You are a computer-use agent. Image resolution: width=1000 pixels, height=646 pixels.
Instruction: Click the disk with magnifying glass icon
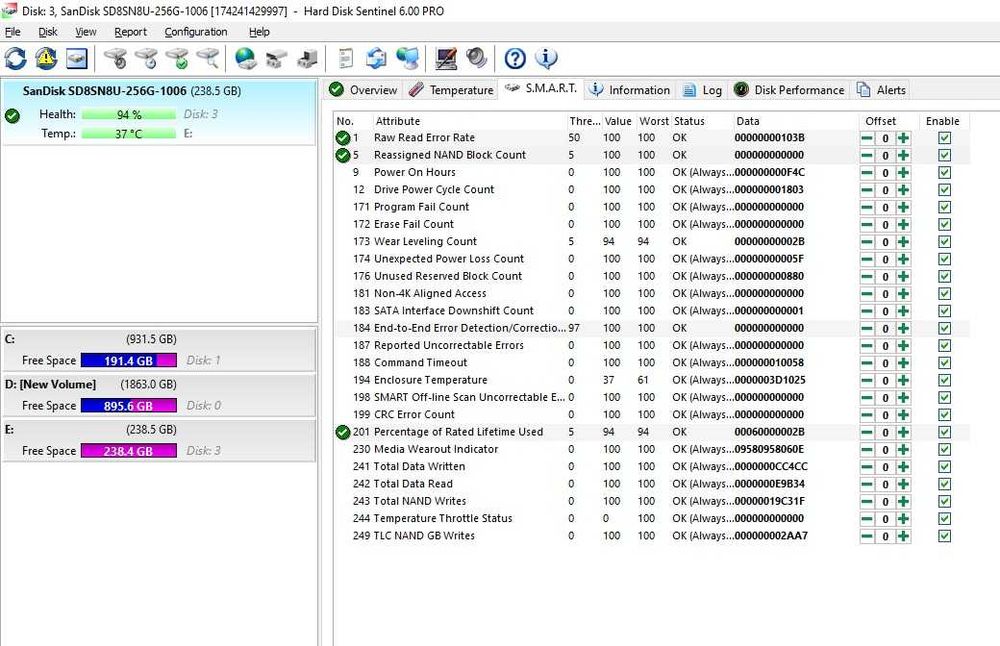208,59
